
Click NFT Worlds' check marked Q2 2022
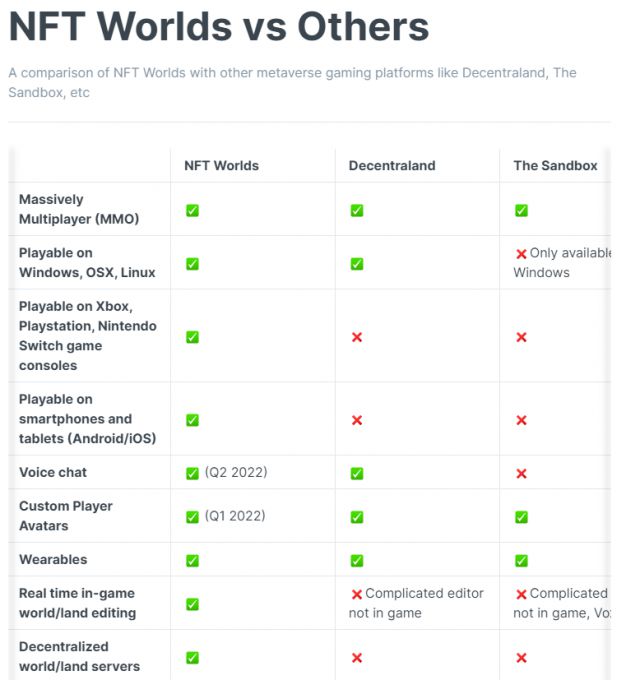pyautogui.click(x=192, y=473)
